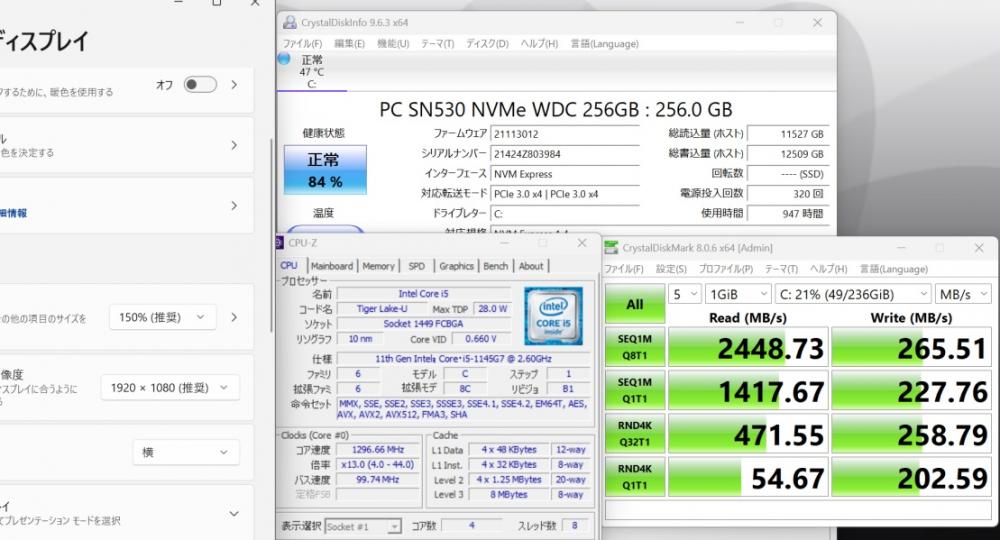Click the green All benchmark button
Viewport: 1000px width, 540px height.
coord(635,303)
